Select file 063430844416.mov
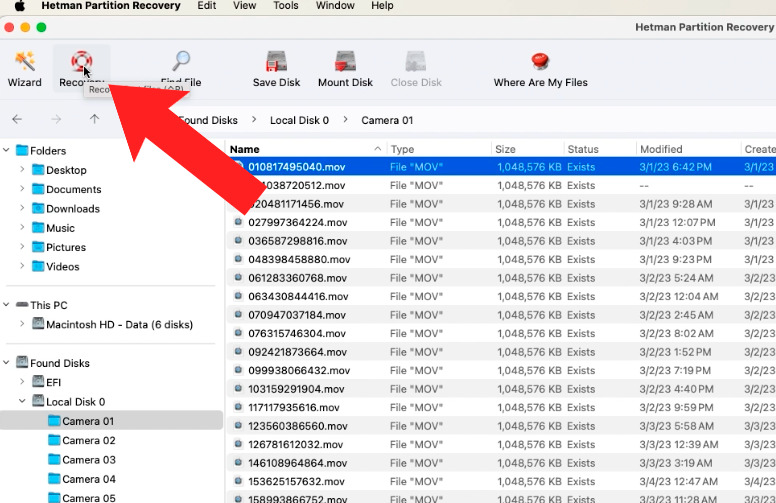Image resolution: width=776 pixels, height=503 pixels. click(x=501, y=297)
